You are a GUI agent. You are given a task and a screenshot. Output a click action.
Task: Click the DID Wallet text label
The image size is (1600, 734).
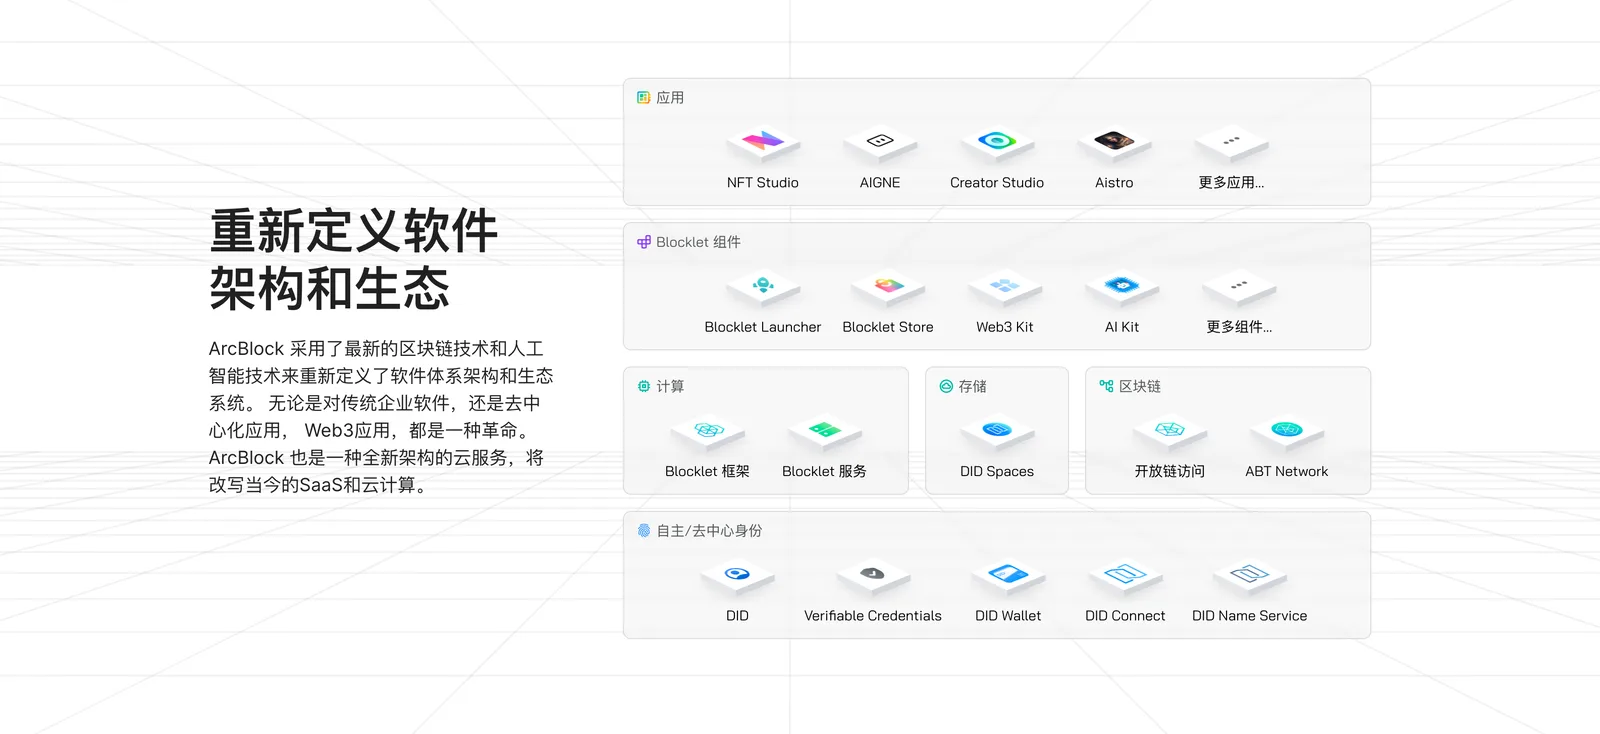click(x=1008, y=616)
